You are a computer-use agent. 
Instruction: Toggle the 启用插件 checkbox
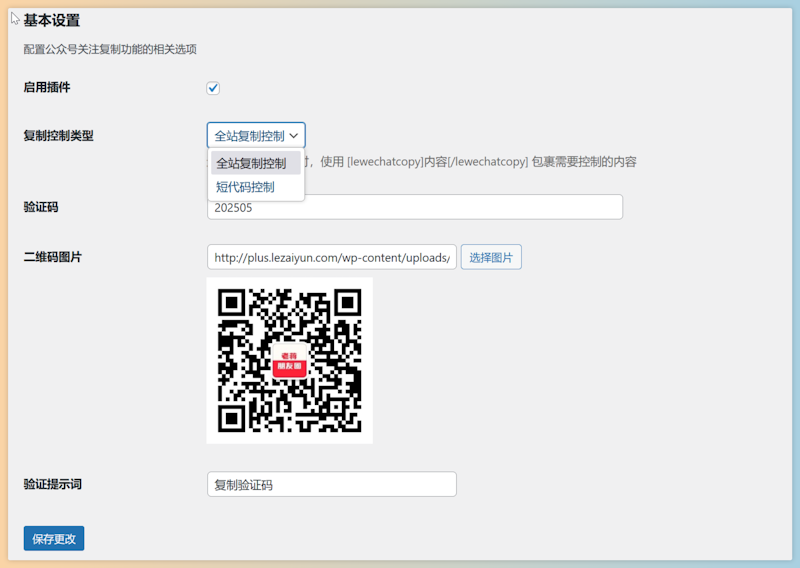[x=213, y=88]
